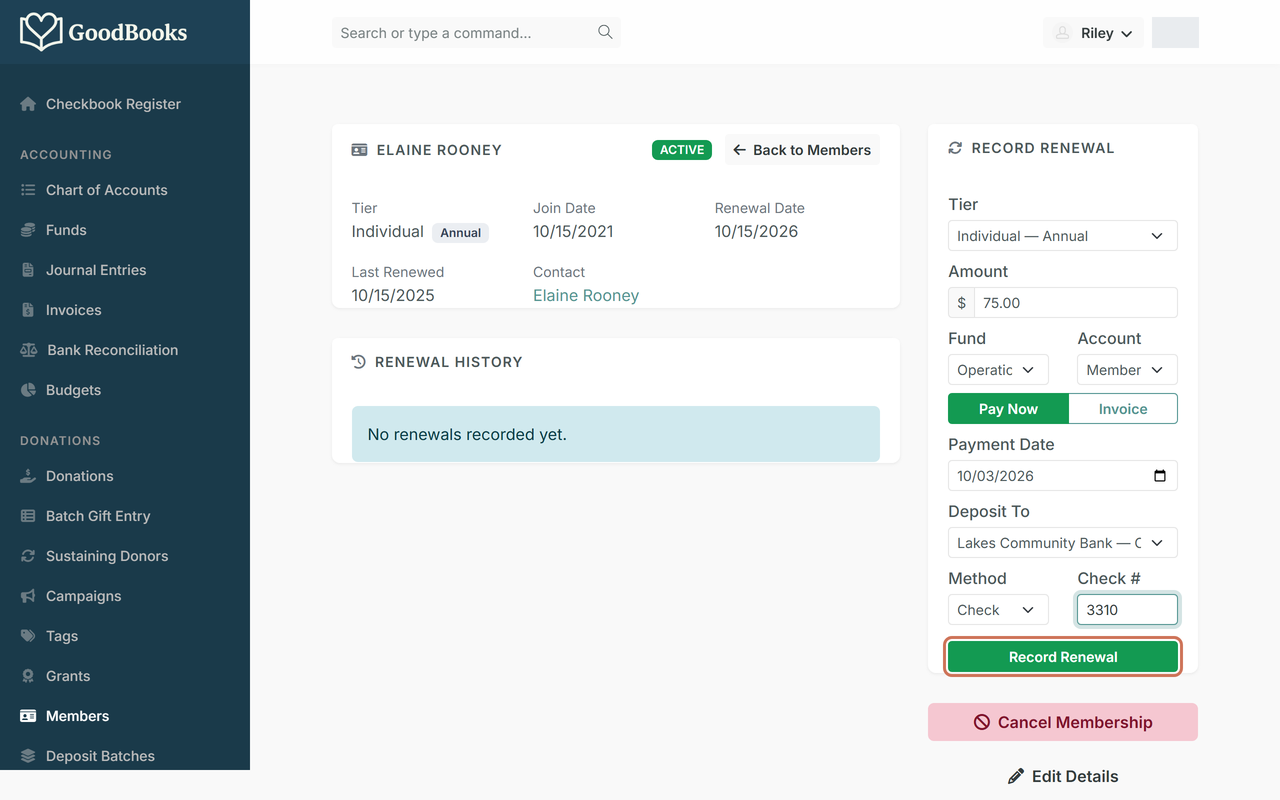Click the Check # input field

point(1127,610)
